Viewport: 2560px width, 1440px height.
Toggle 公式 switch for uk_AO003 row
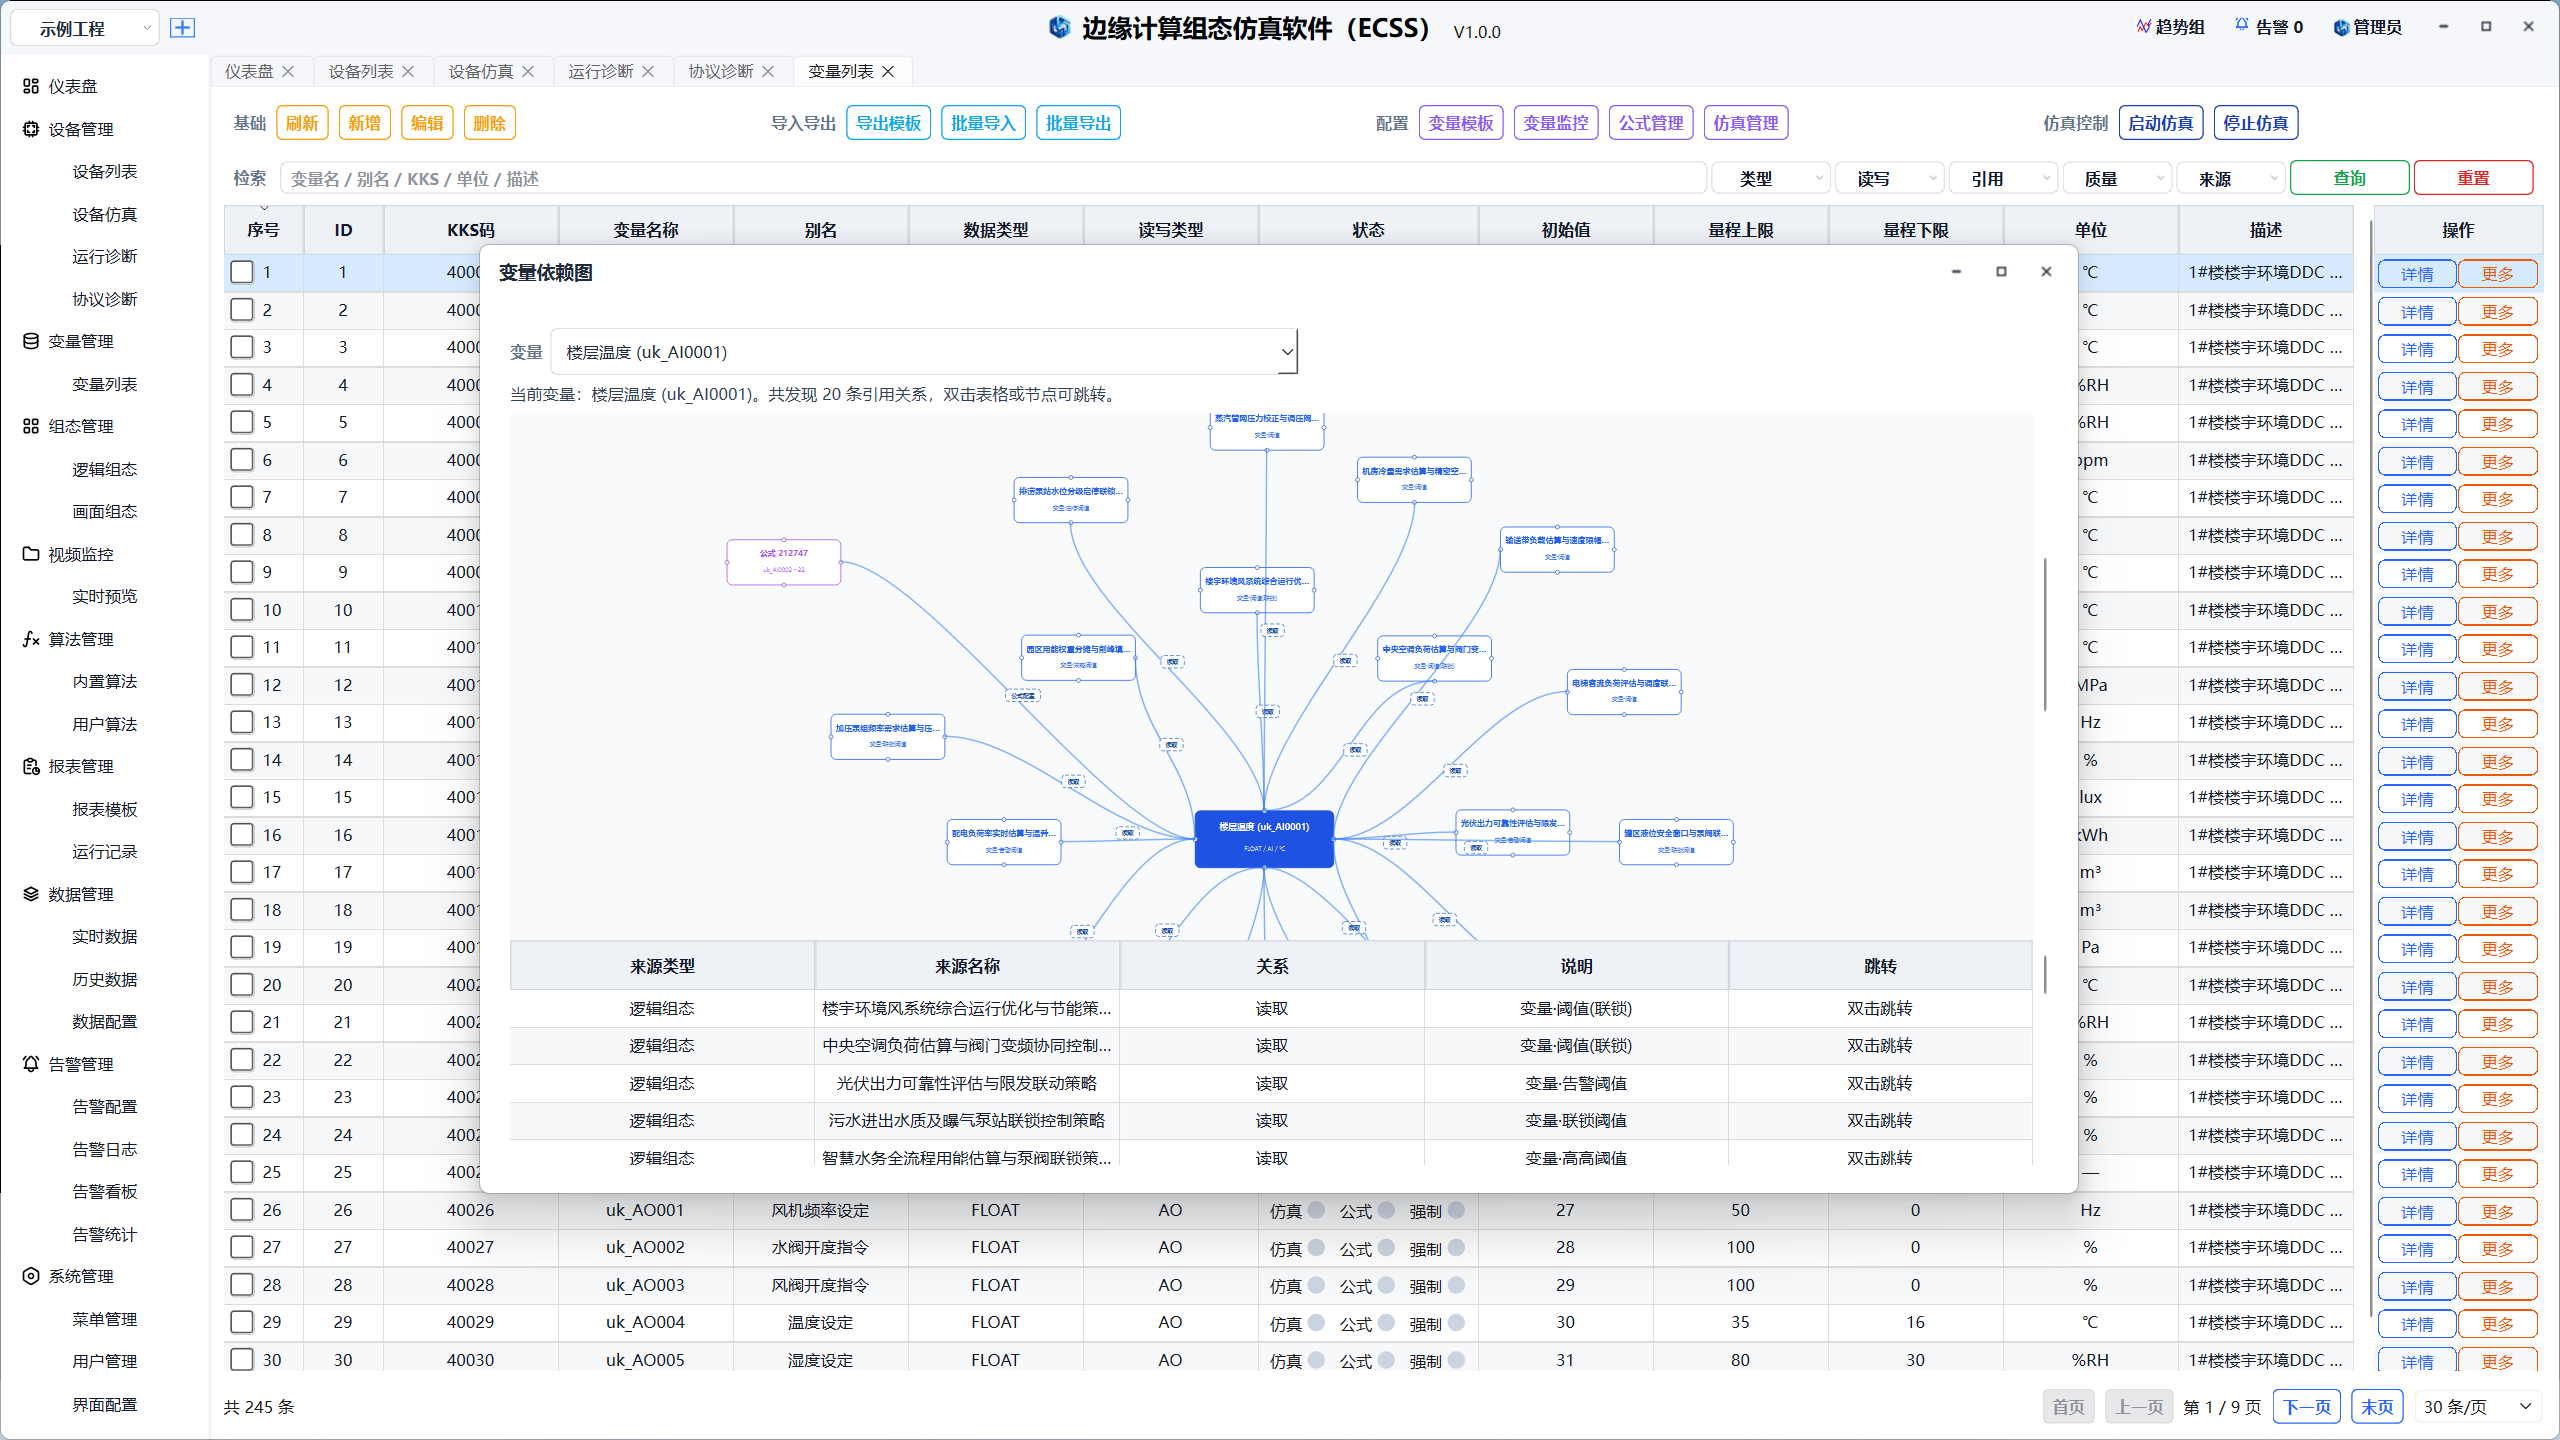(1386, 1285)
